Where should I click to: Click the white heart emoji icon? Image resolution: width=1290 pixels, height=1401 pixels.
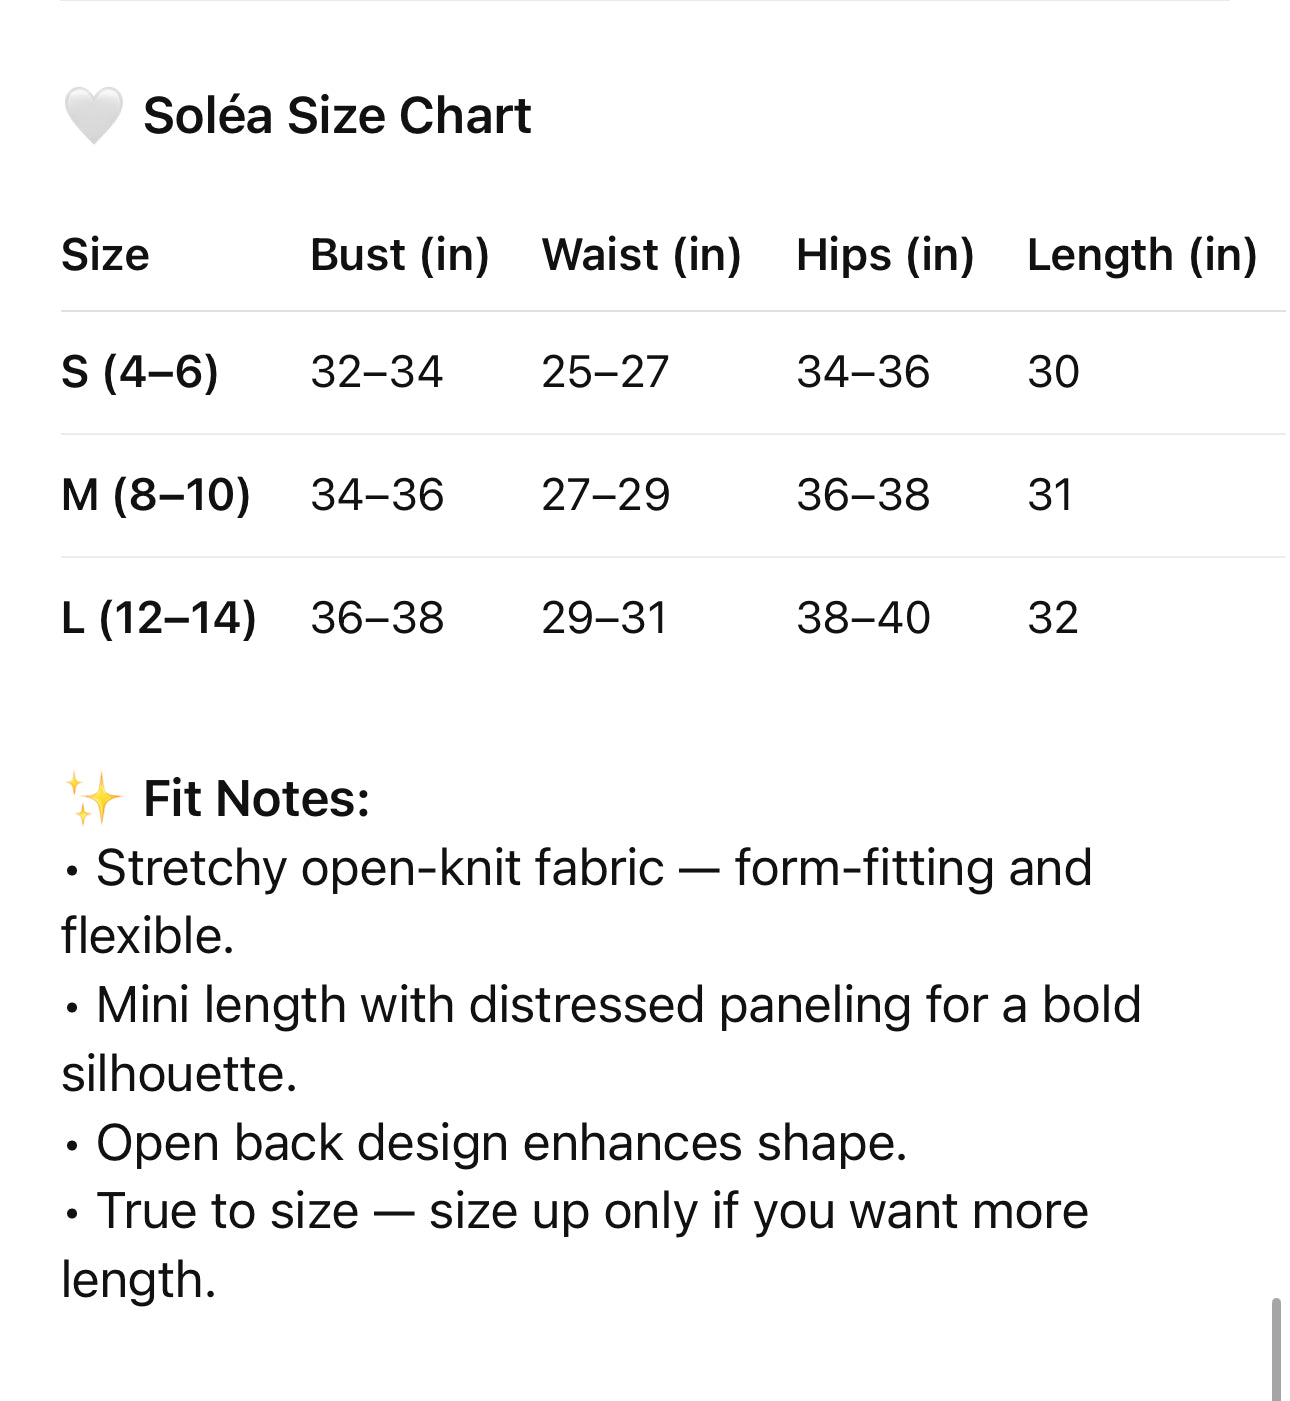tap(93, 115)
